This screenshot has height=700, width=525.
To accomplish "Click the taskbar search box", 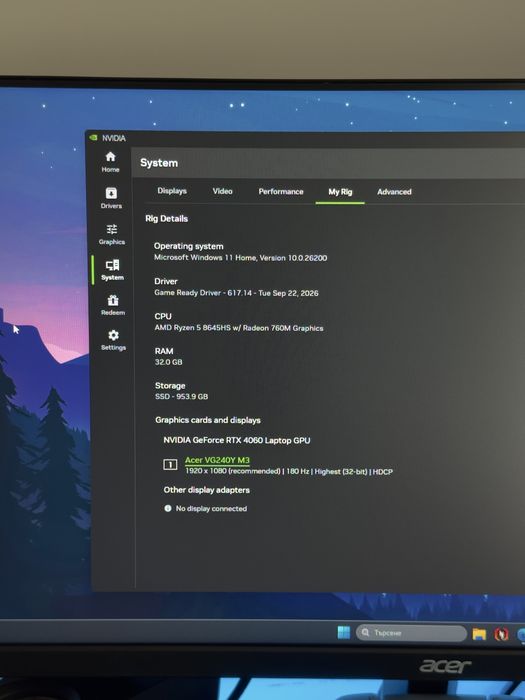I will [411, 633].
